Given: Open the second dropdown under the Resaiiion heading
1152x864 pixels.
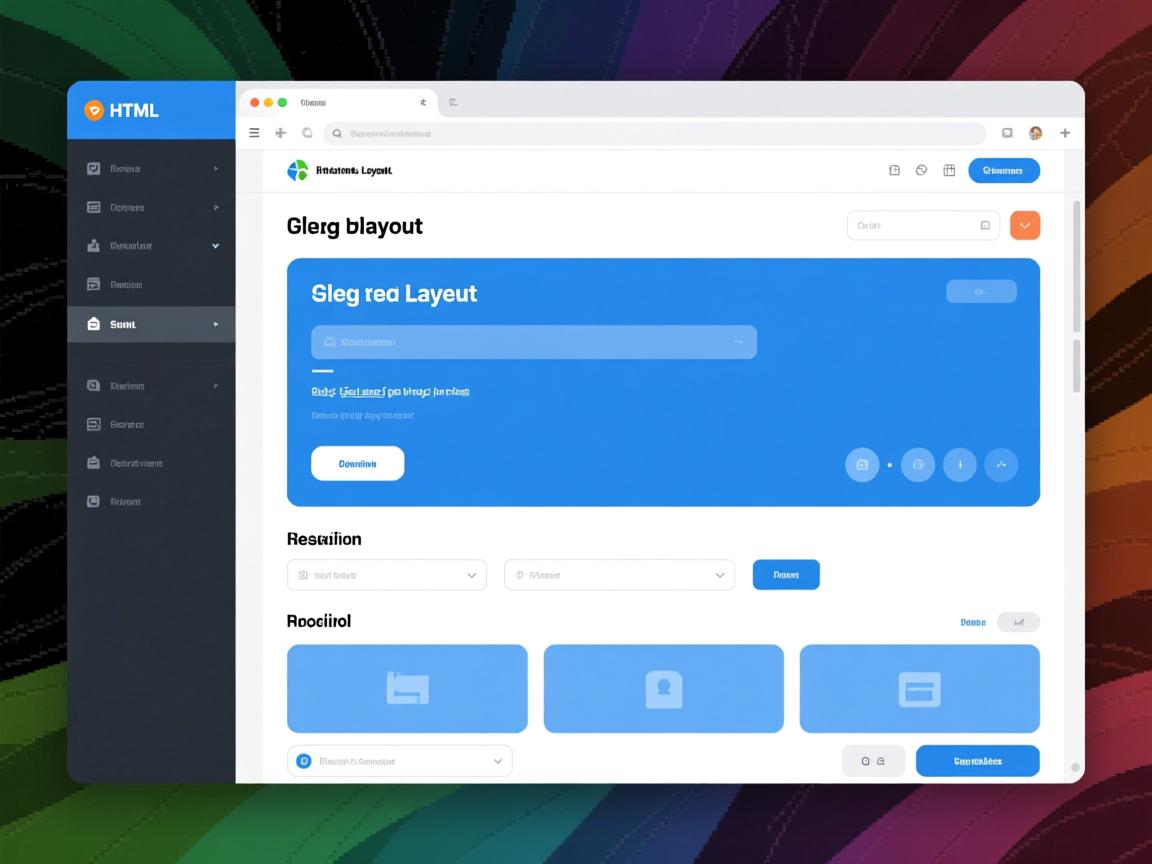Looking at the screenshot, I should [x=619, y=575].
